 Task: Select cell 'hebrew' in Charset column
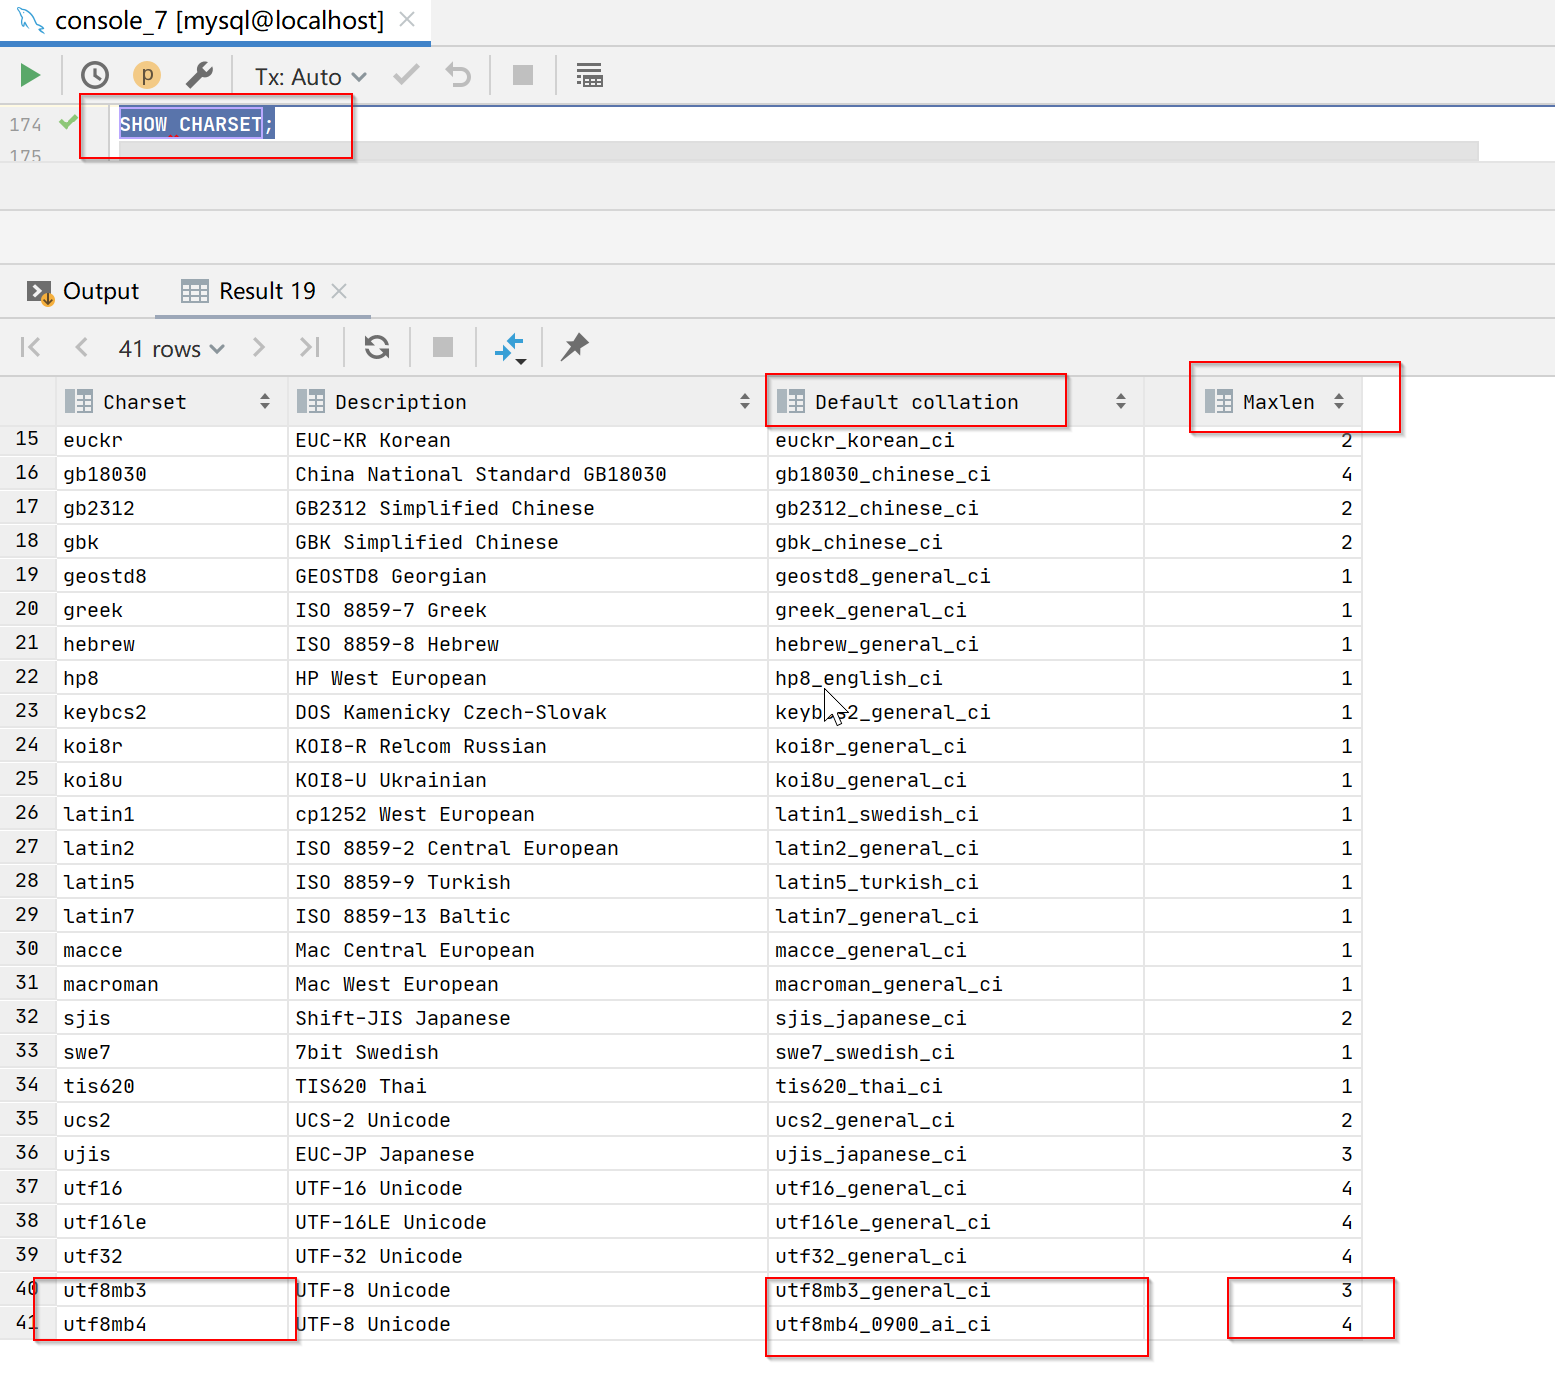pyautogui.click(x=171, y=644)
